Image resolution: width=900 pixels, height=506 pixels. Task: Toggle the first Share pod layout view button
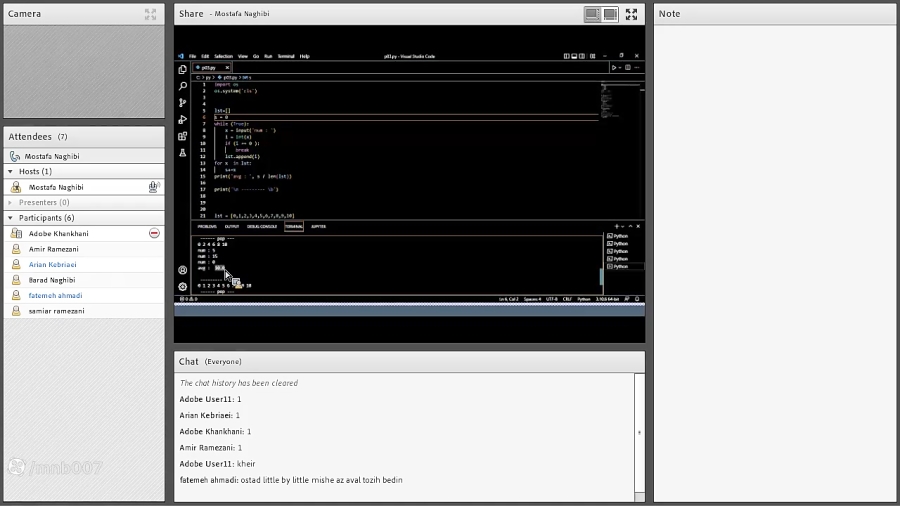click(x=592, y=14)
